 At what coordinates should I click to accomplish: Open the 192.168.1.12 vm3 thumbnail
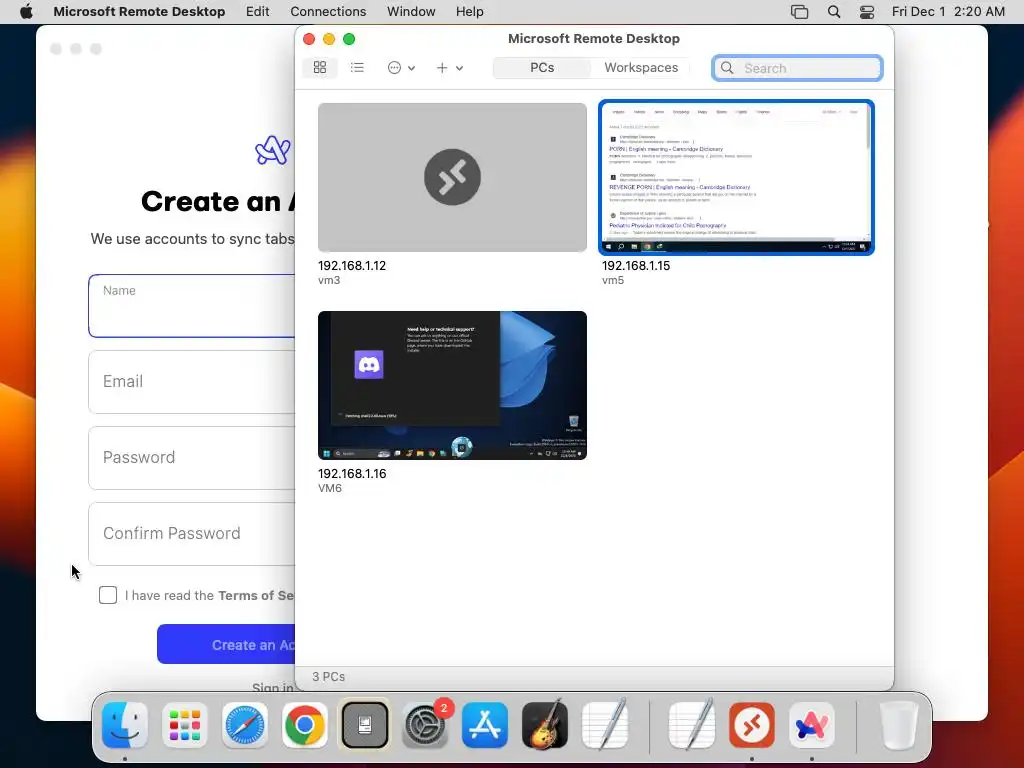pos(452,177)
